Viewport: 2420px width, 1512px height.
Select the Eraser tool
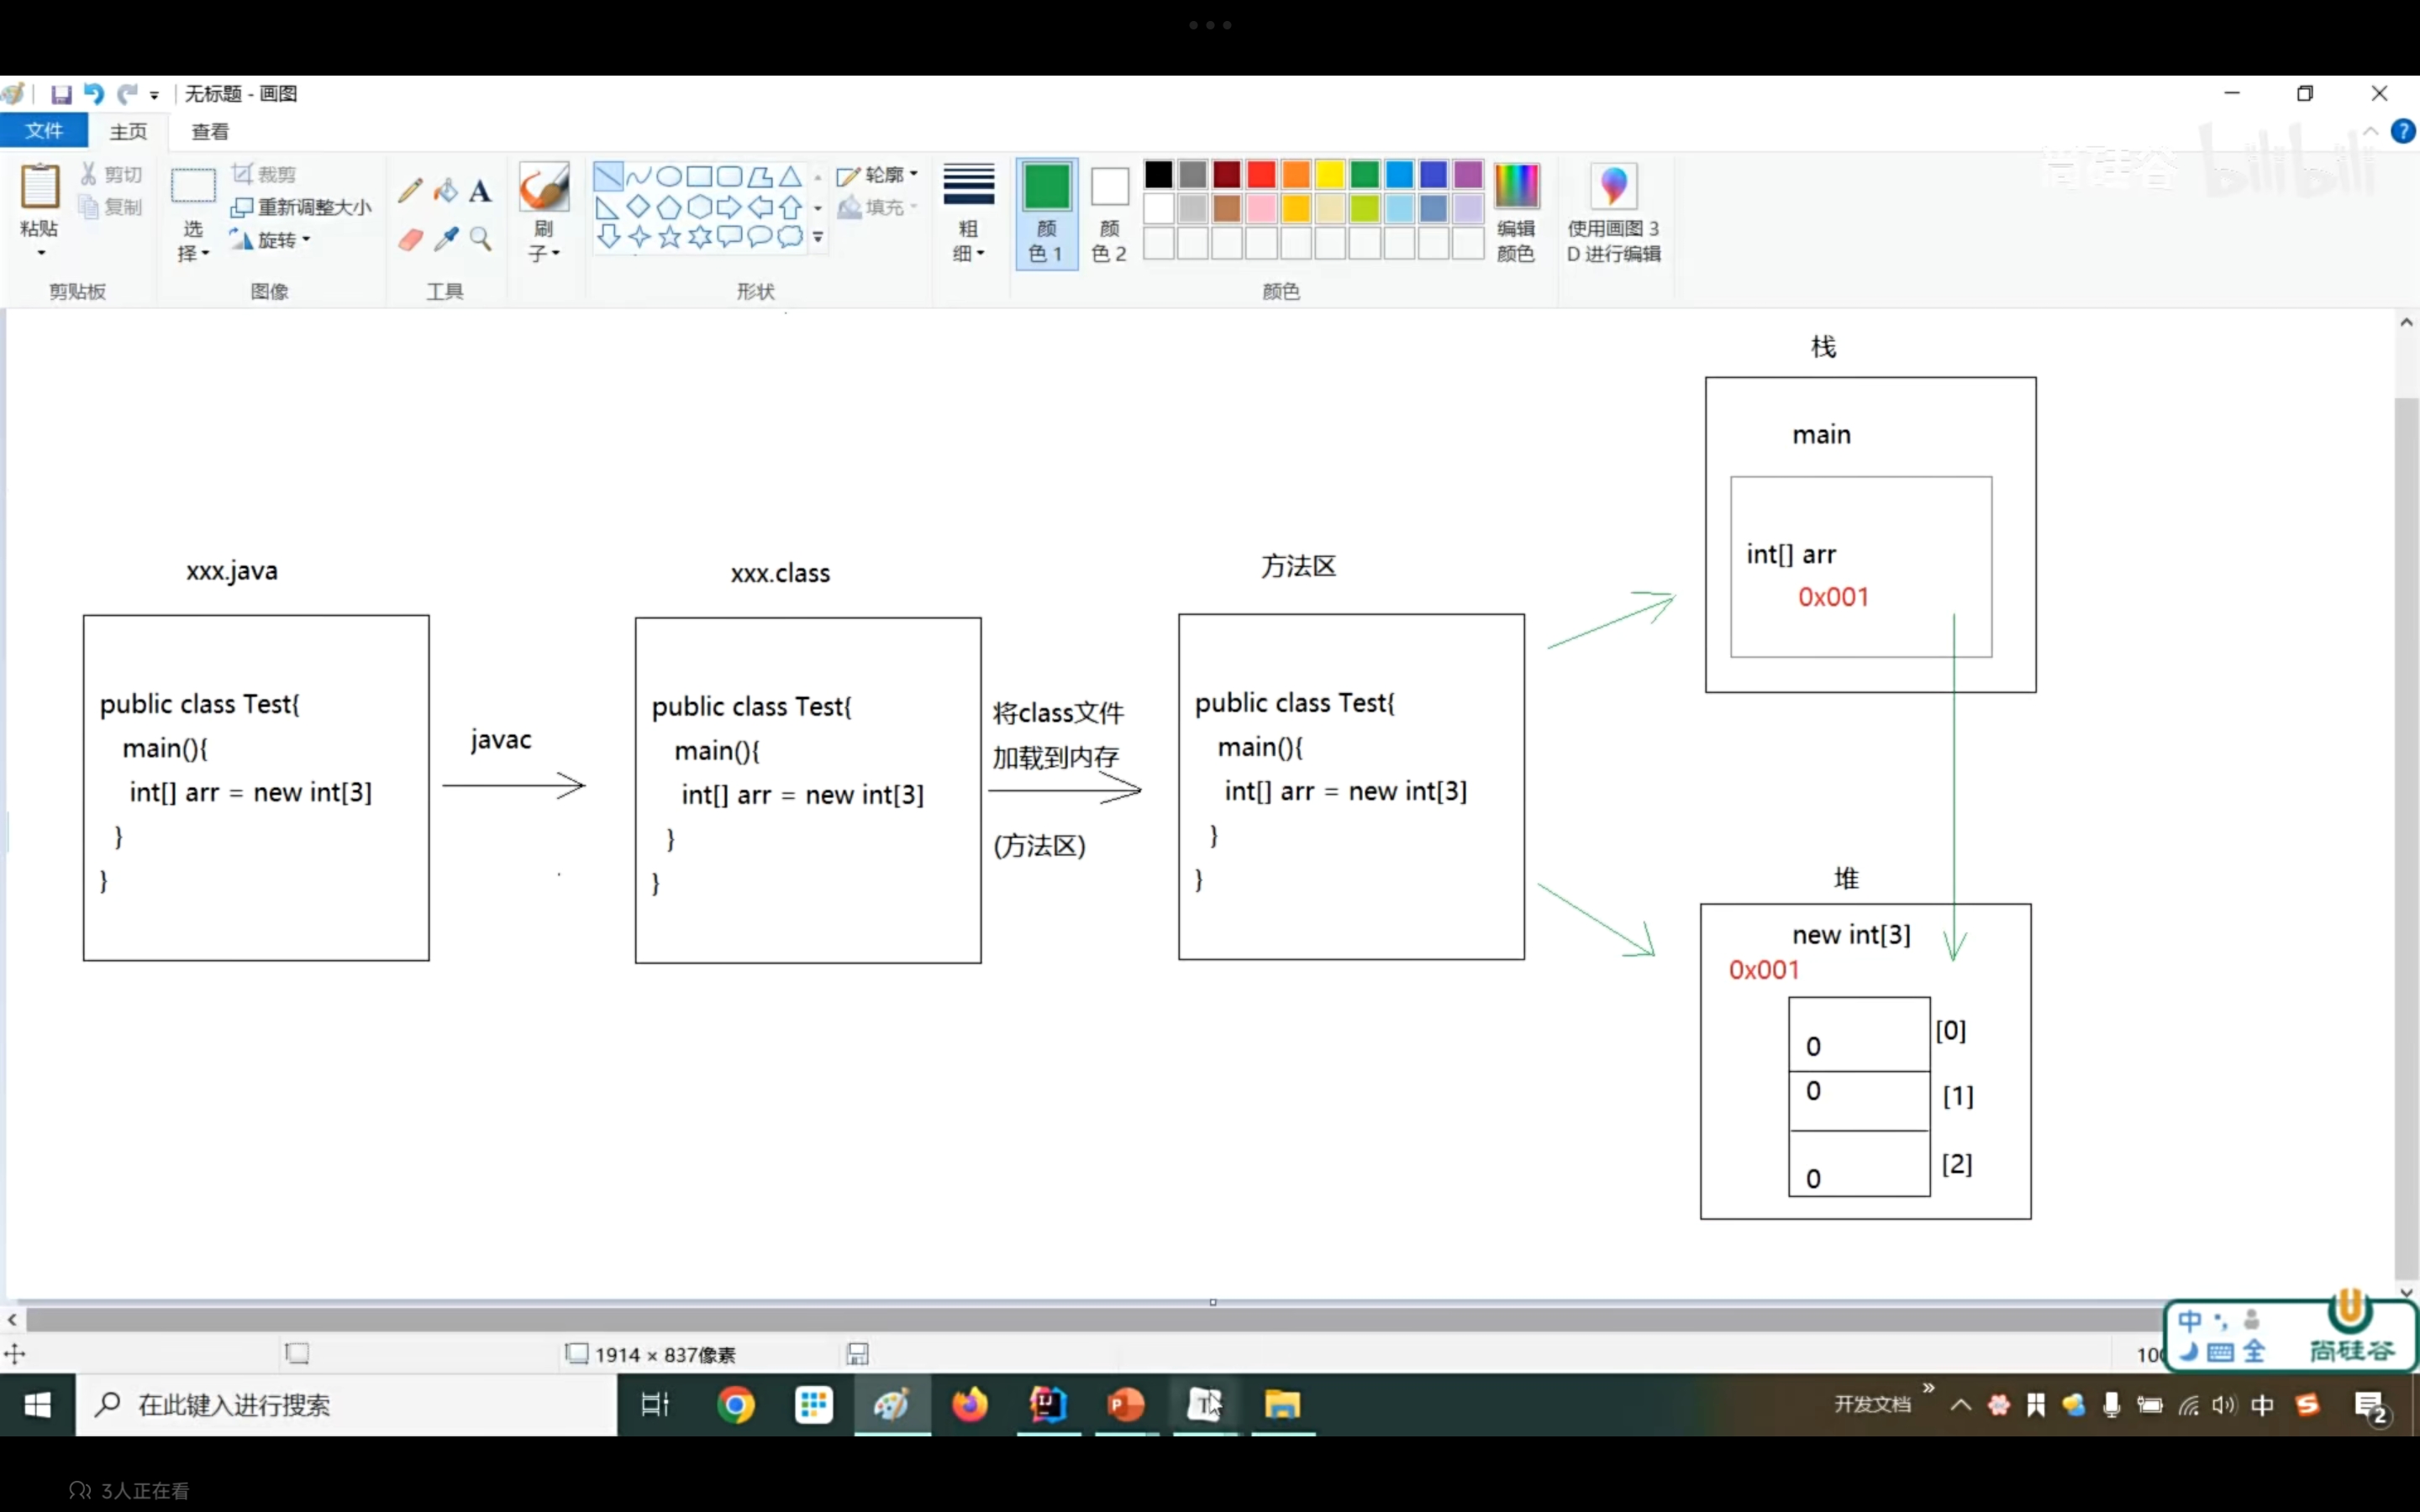(x=410, y=239)
